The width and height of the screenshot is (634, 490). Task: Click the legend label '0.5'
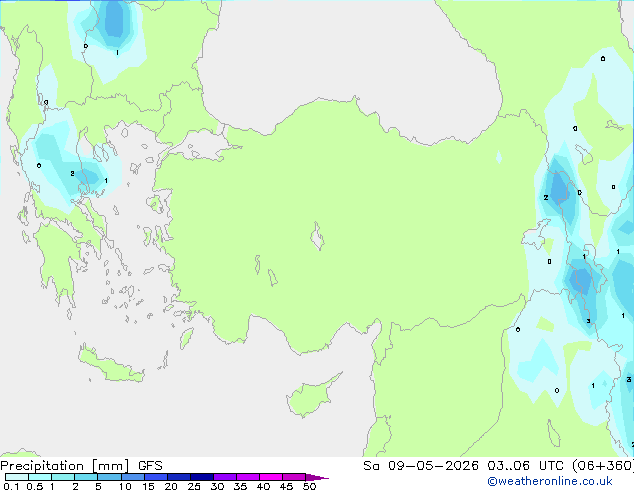pos(34,486)
